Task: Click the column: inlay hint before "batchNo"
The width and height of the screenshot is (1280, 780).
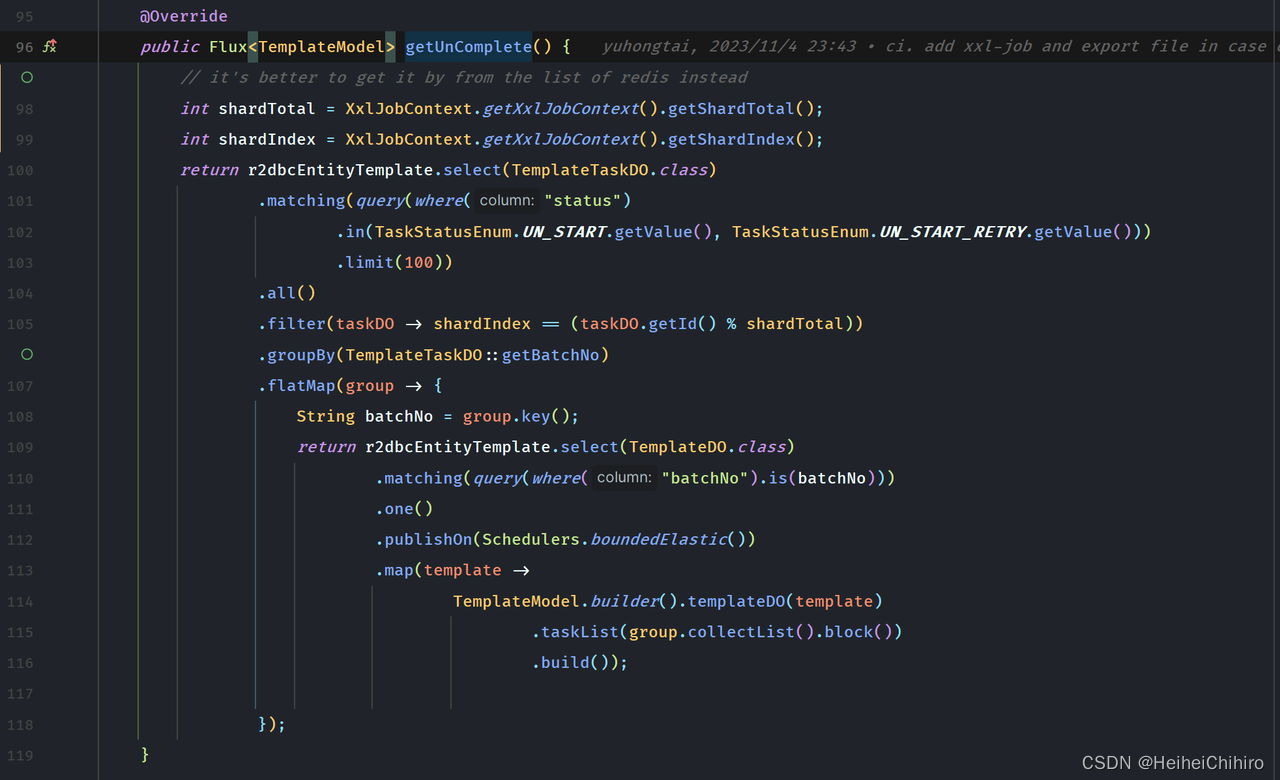Action: pyautogui.click(x=624, y=478)
